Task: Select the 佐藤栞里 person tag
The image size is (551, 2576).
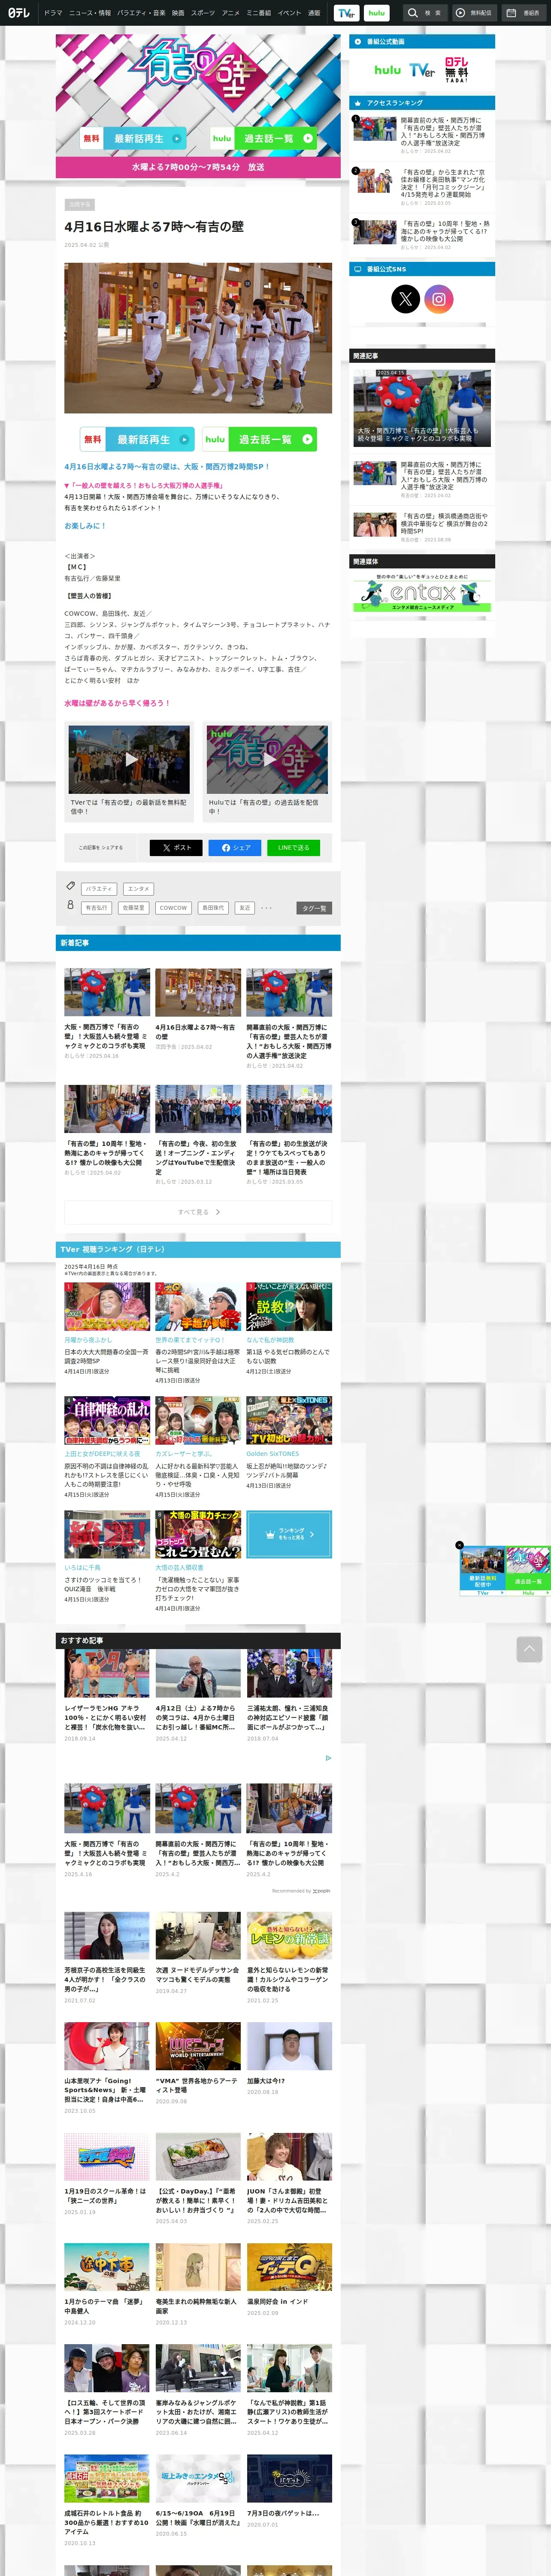Action: (x=133, y=908)
